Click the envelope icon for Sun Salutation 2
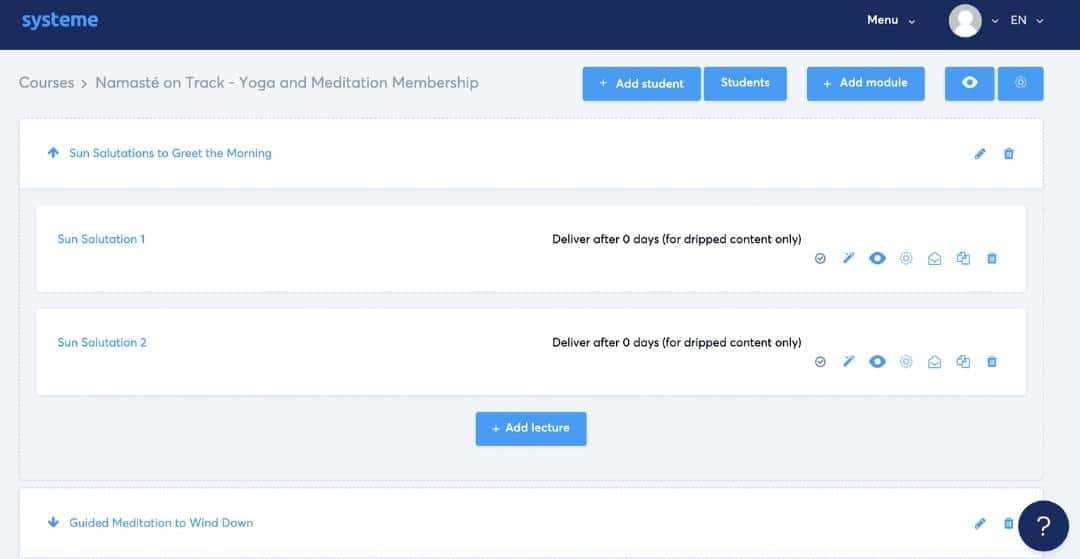The image size is (1080, 559). click(935, 362)
